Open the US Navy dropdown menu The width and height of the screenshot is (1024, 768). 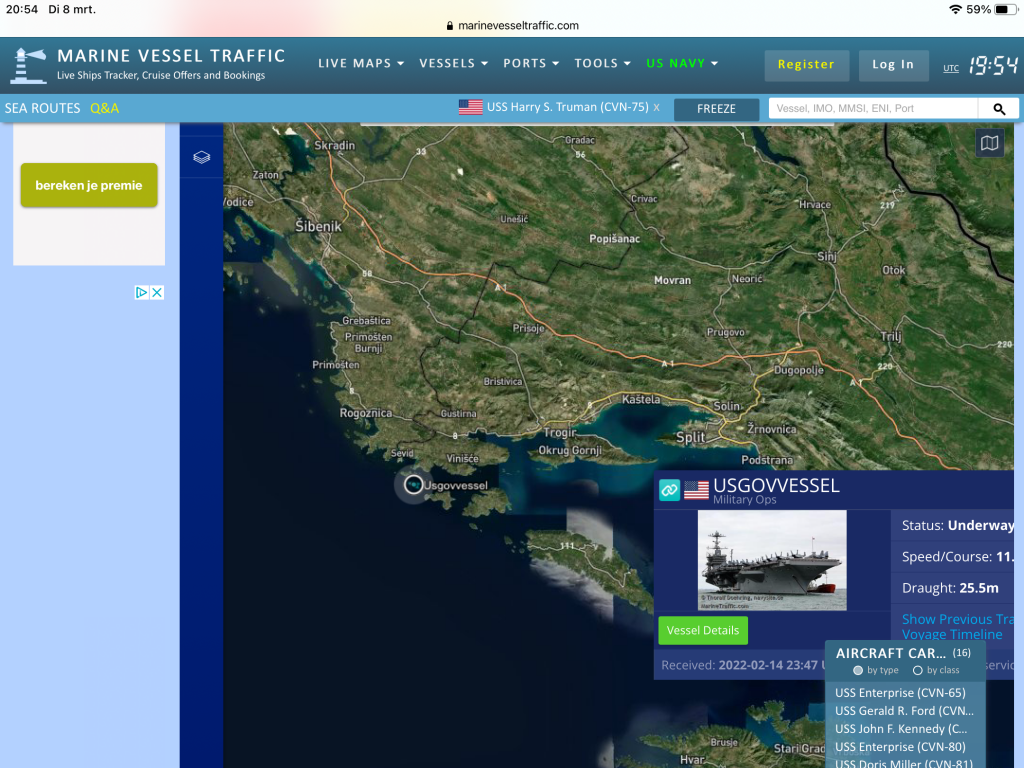682,64
